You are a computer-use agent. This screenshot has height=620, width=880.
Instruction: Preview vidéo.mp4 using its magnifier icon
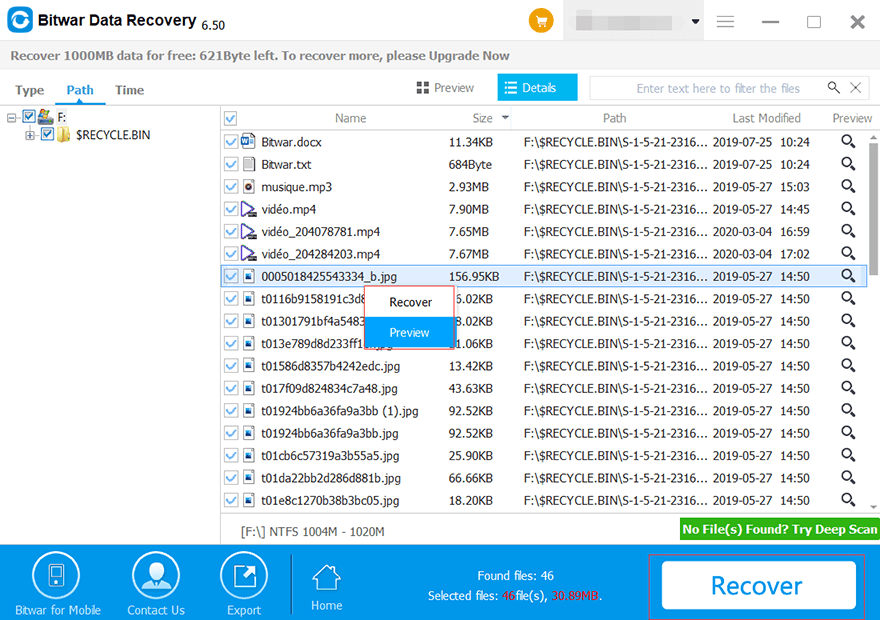click(848, 209)
